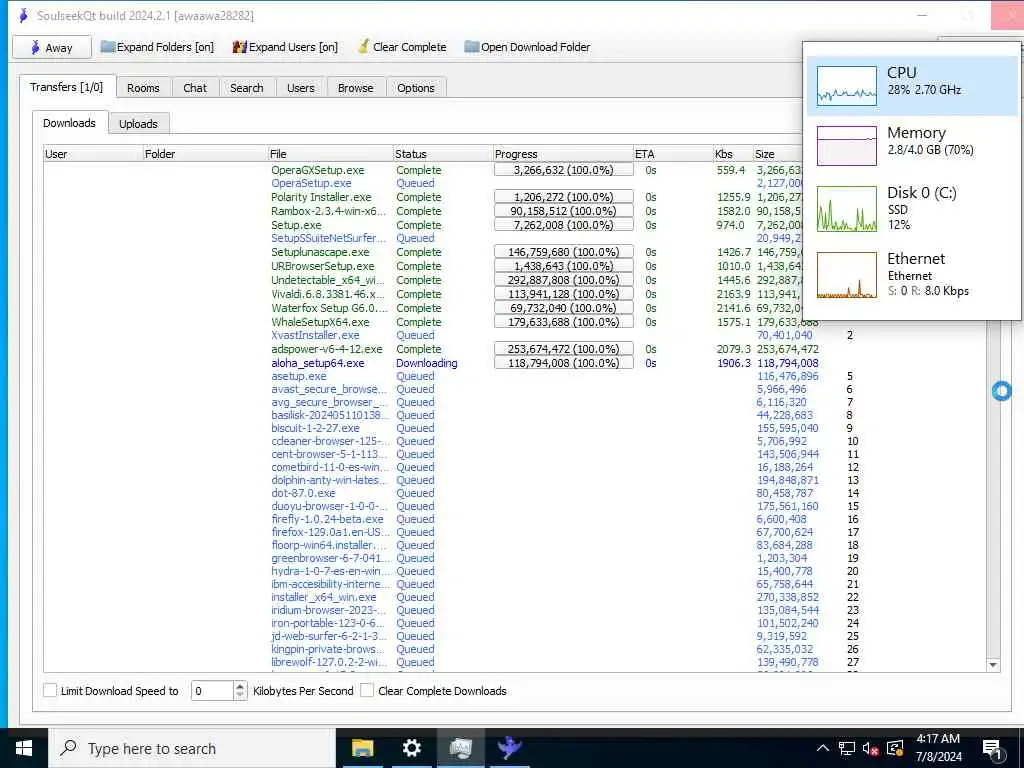
Task: Toggle the Away status button
Action: pos(51,48)
